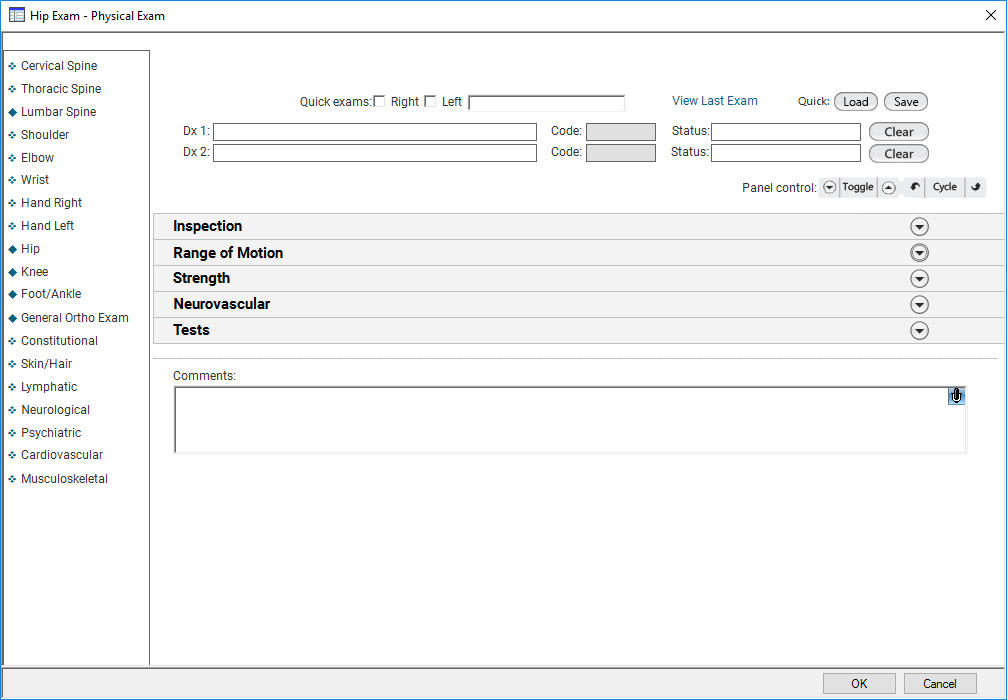The image size is (1008, 700).
Task: Expand the Strength panel arrow
Action: coord(919,278)
